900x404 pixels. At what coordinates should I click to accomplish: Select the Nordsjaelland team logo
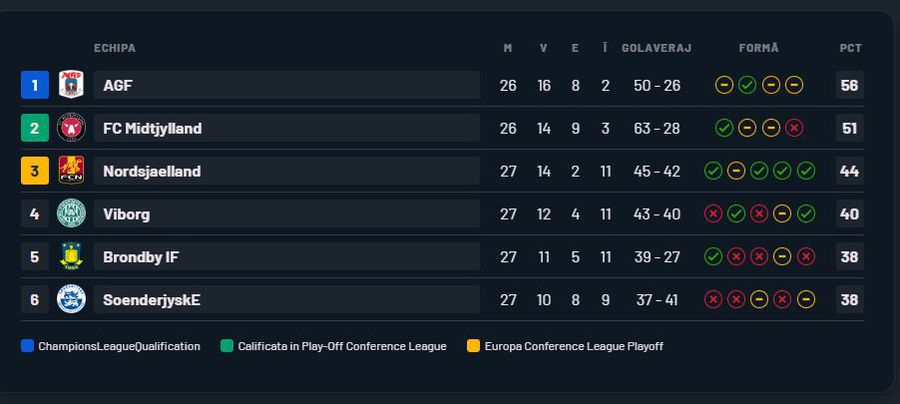coord(71,171)
